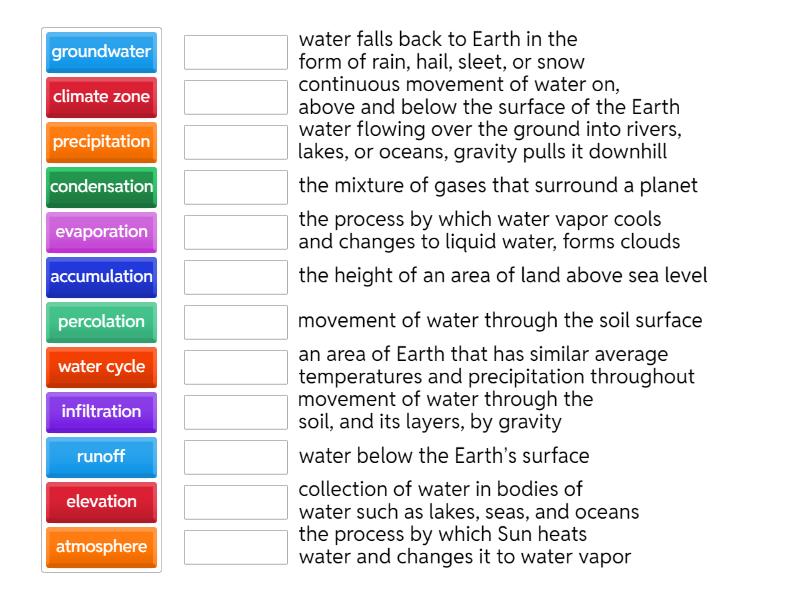The image size is (800, 600).
Task: Select the atmosphere tile
Action: click(100, 547)
